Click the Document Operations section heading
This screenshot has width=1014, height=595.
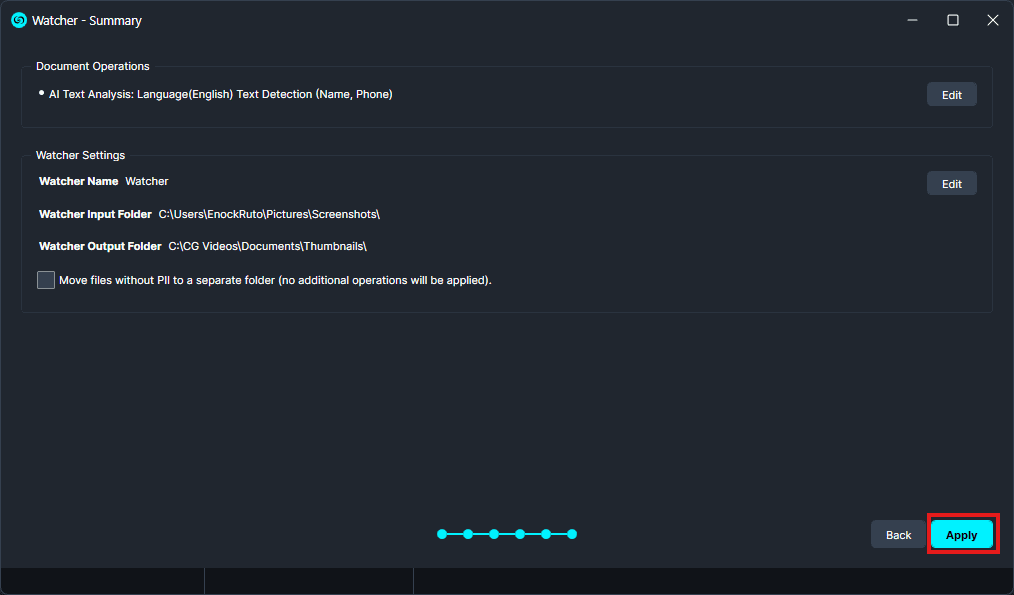coord(93,66)
